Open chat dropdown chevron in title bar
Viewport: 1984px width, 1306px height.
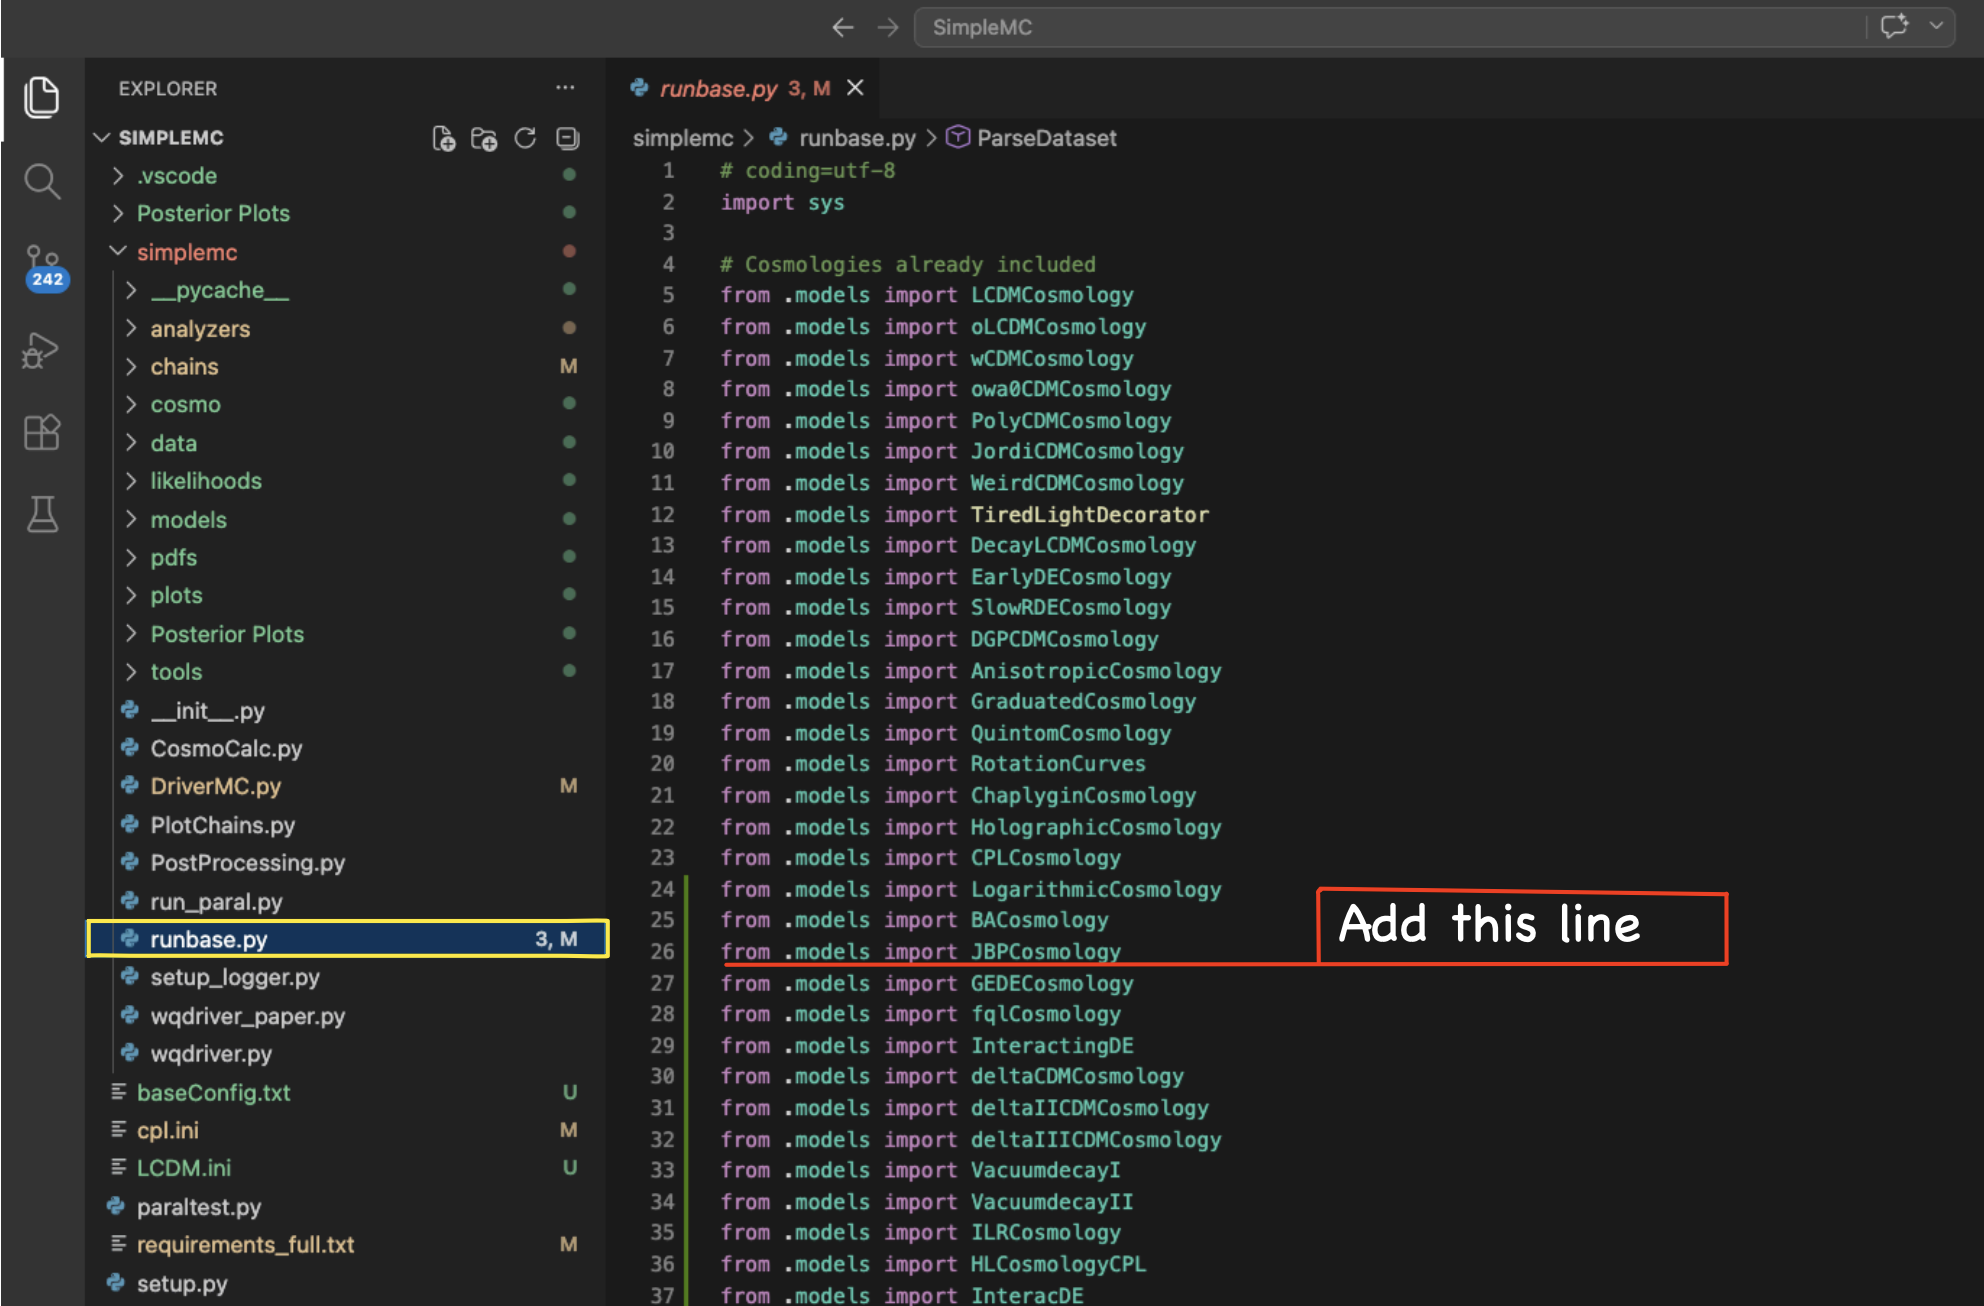point(1937,26)
